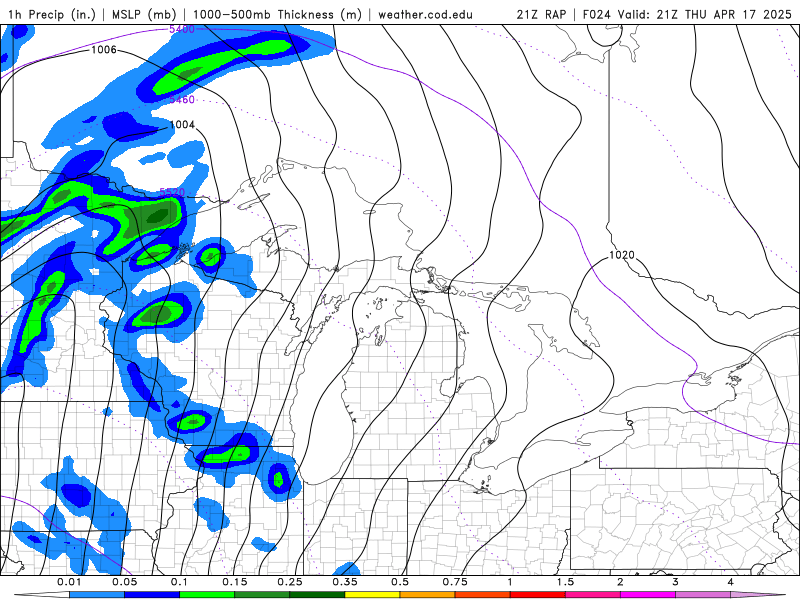Click the purple '5460' thickness label
Image resolution: width=800 pixels, height=600 pixels.
click(x=182, y=99)
